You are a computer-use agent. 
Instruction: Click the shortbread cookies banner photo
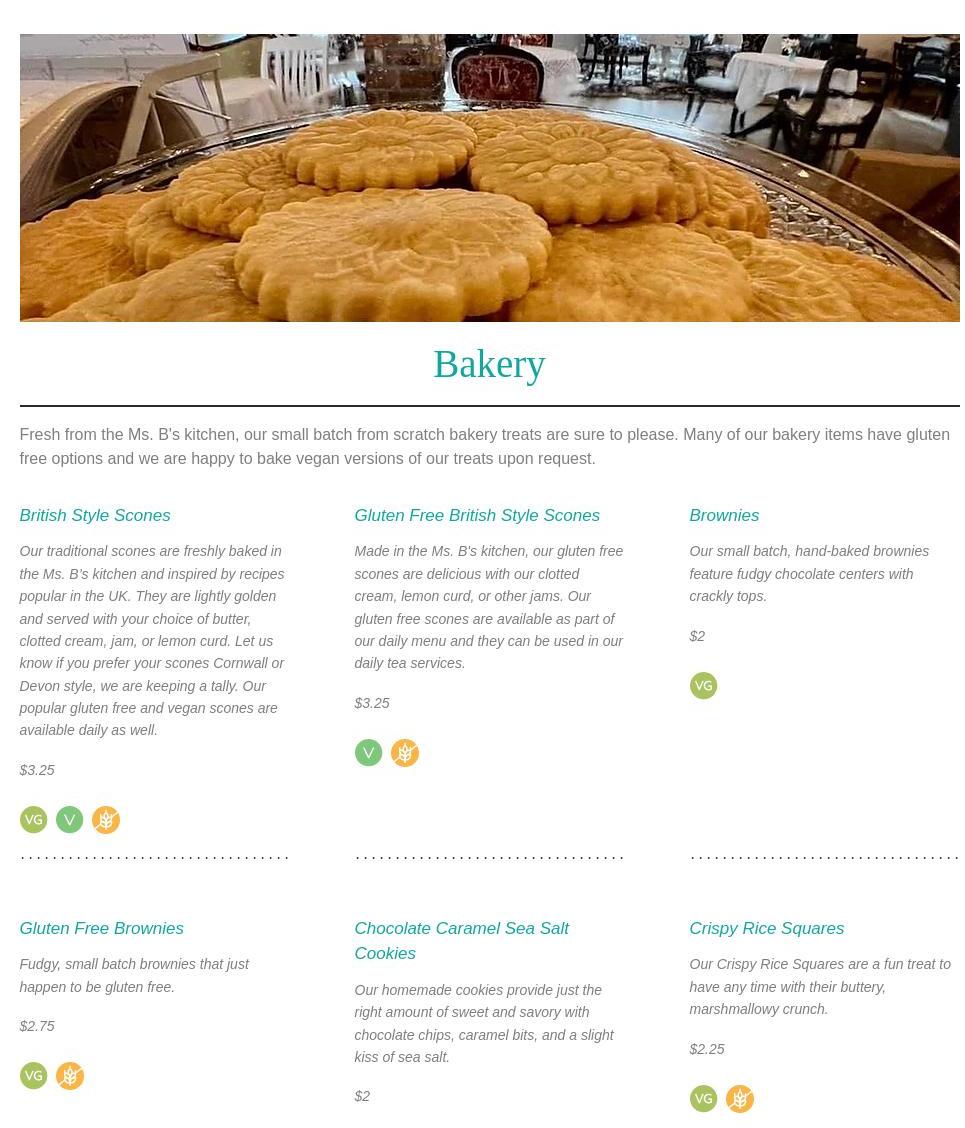[489, 177]
